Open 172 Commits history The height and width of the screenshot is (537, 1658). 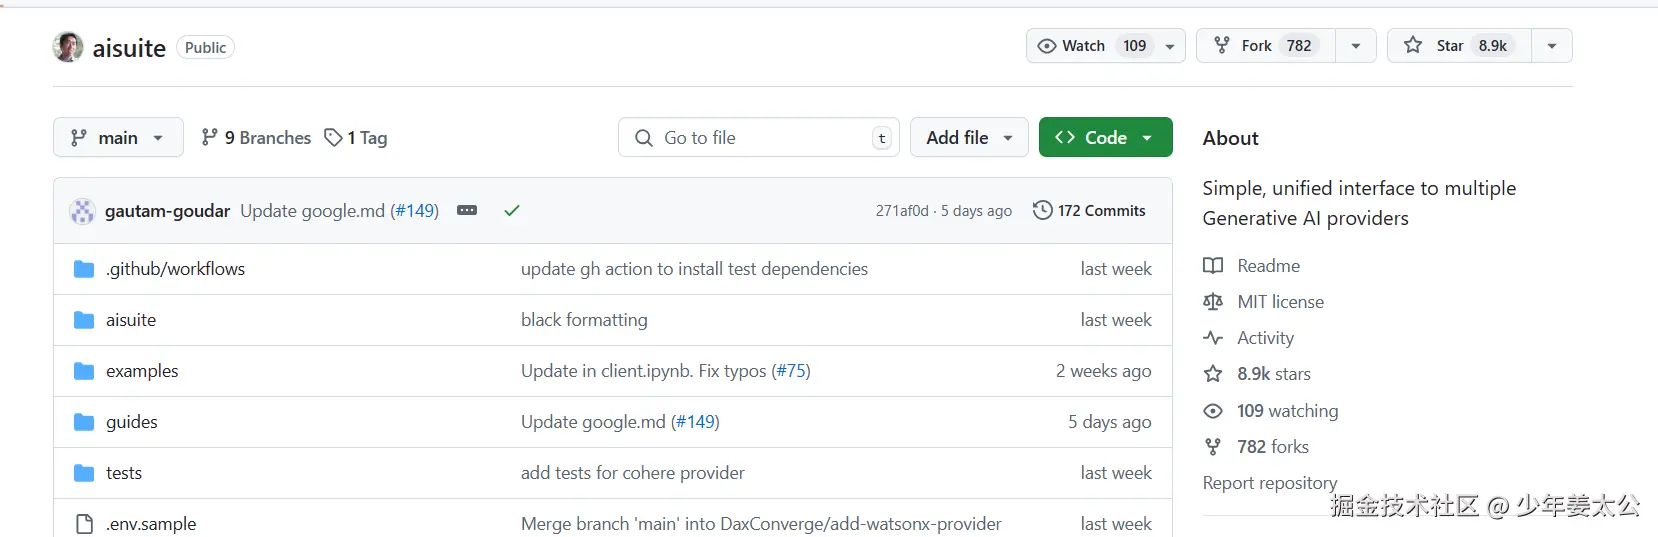pyautogui.click(x=1089, y=211)
